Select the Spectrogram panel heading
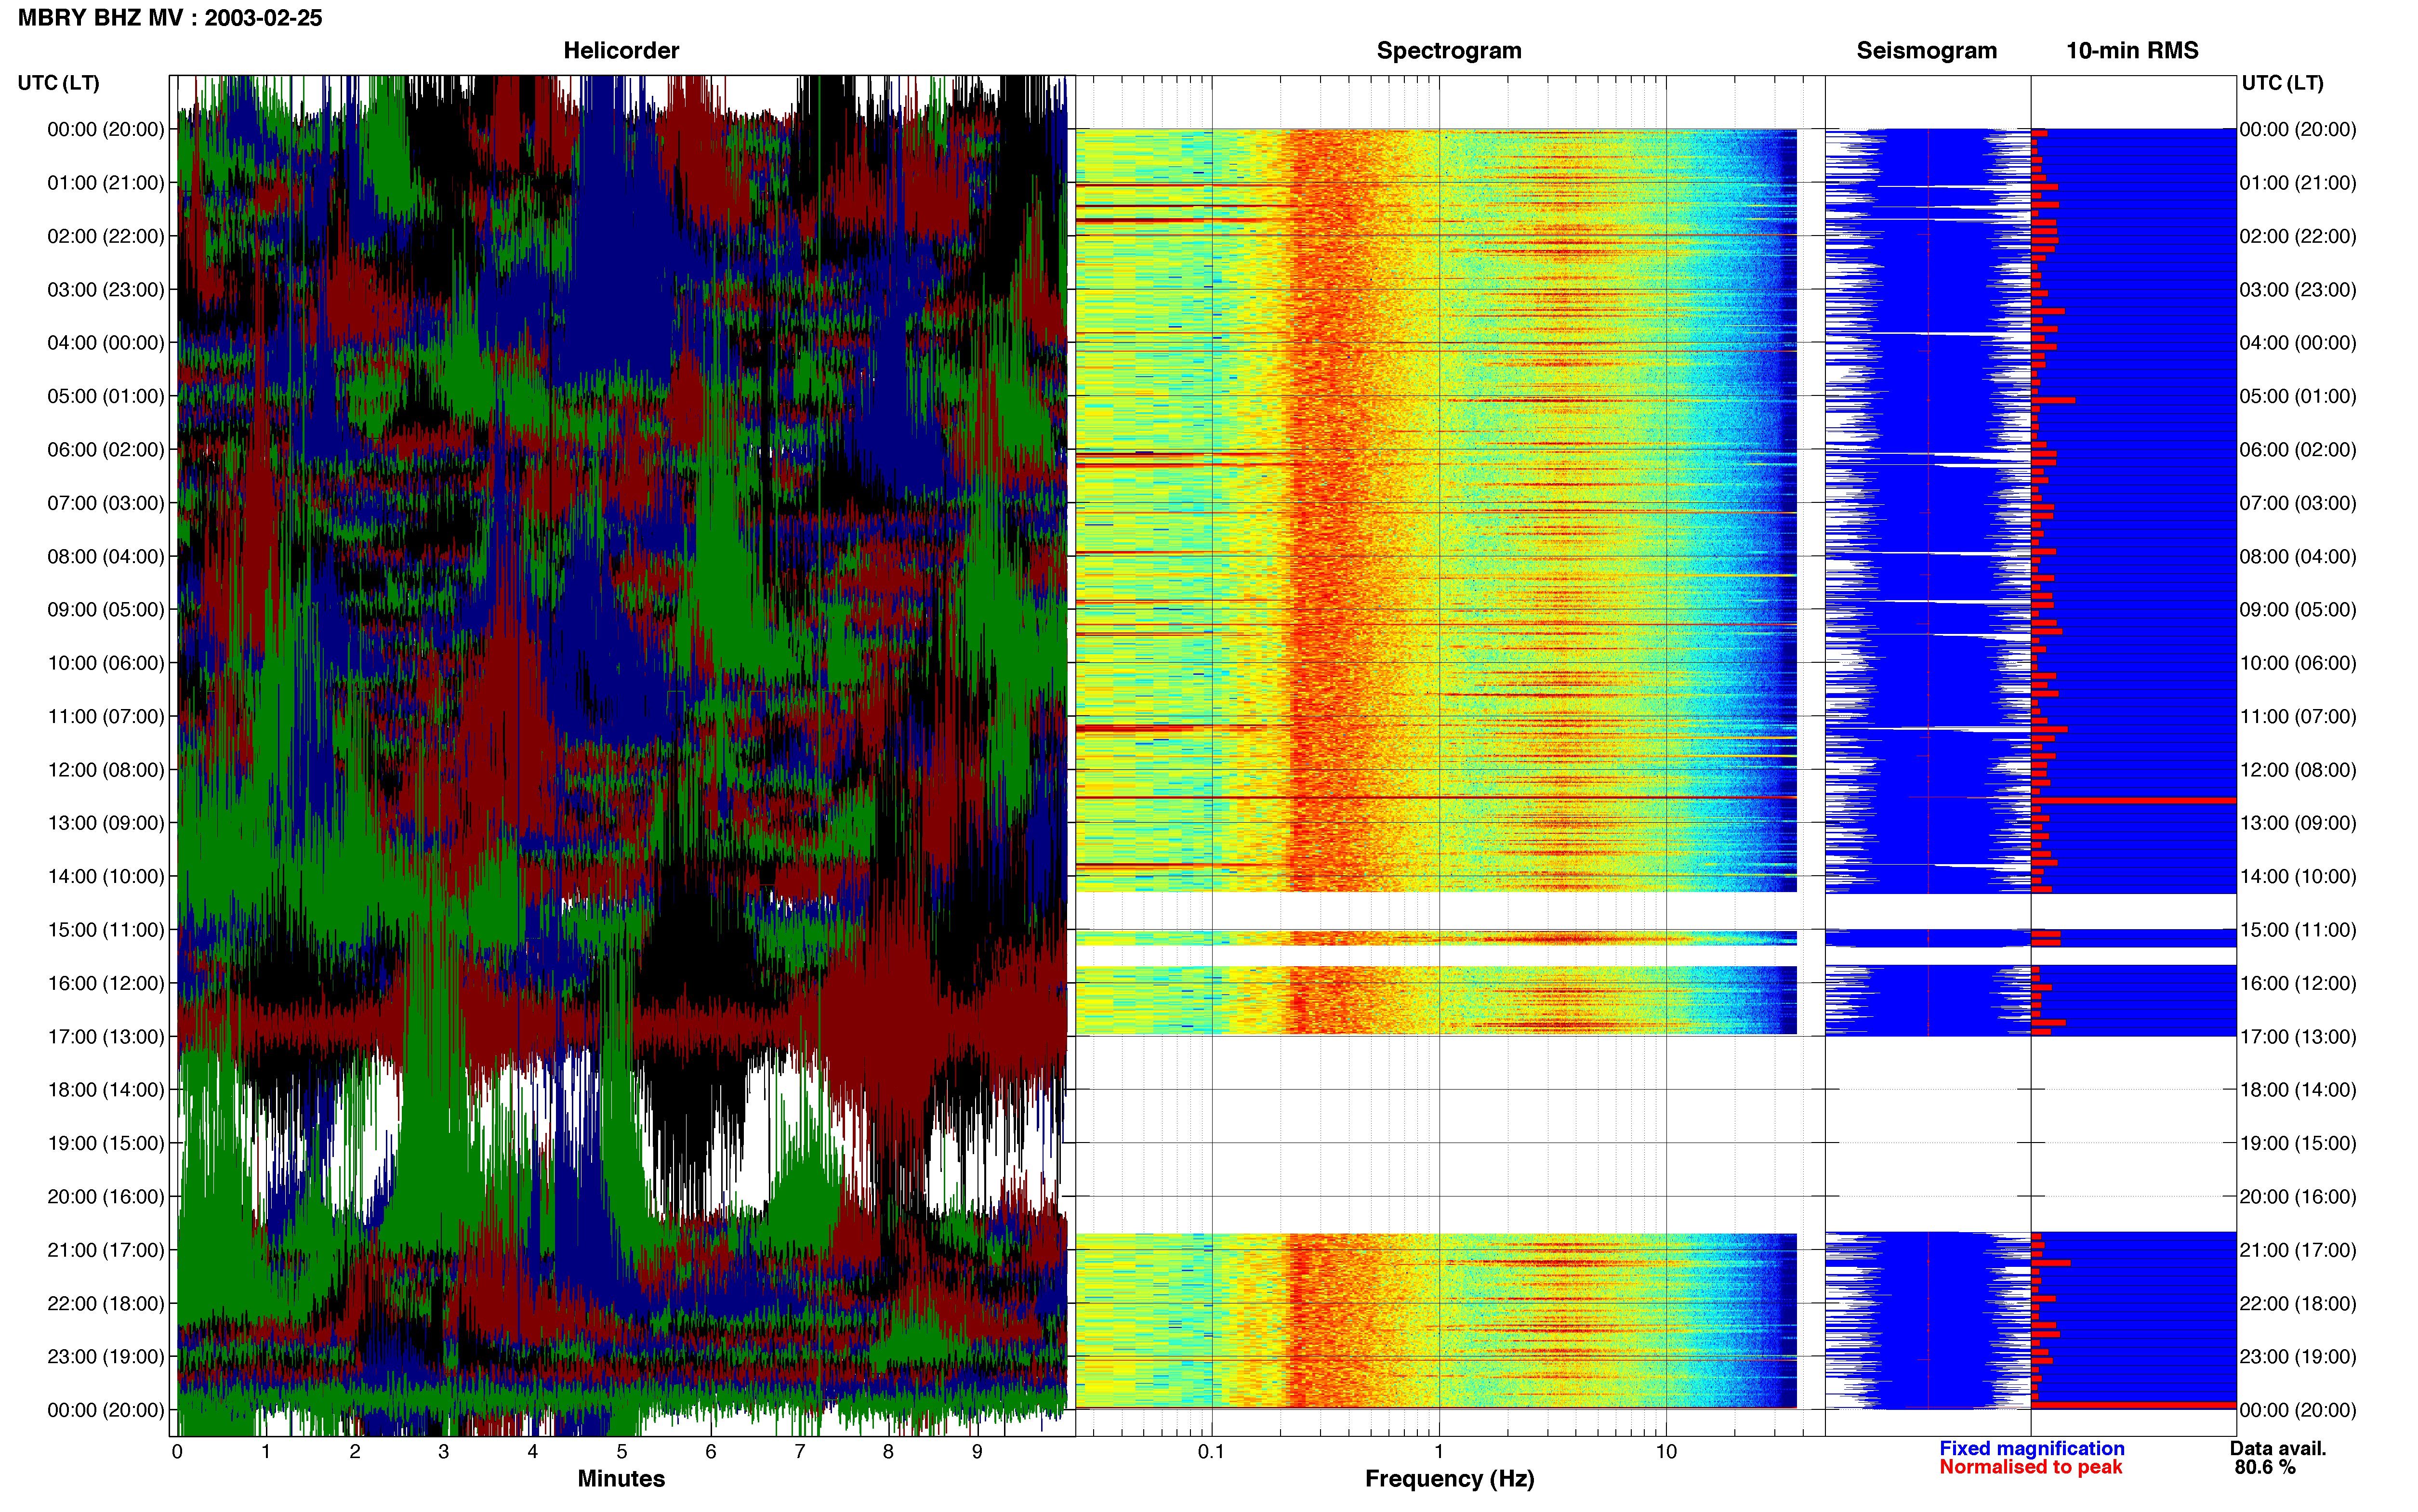Screen dimensions: 2418x1512 (x=1449, y=51)
